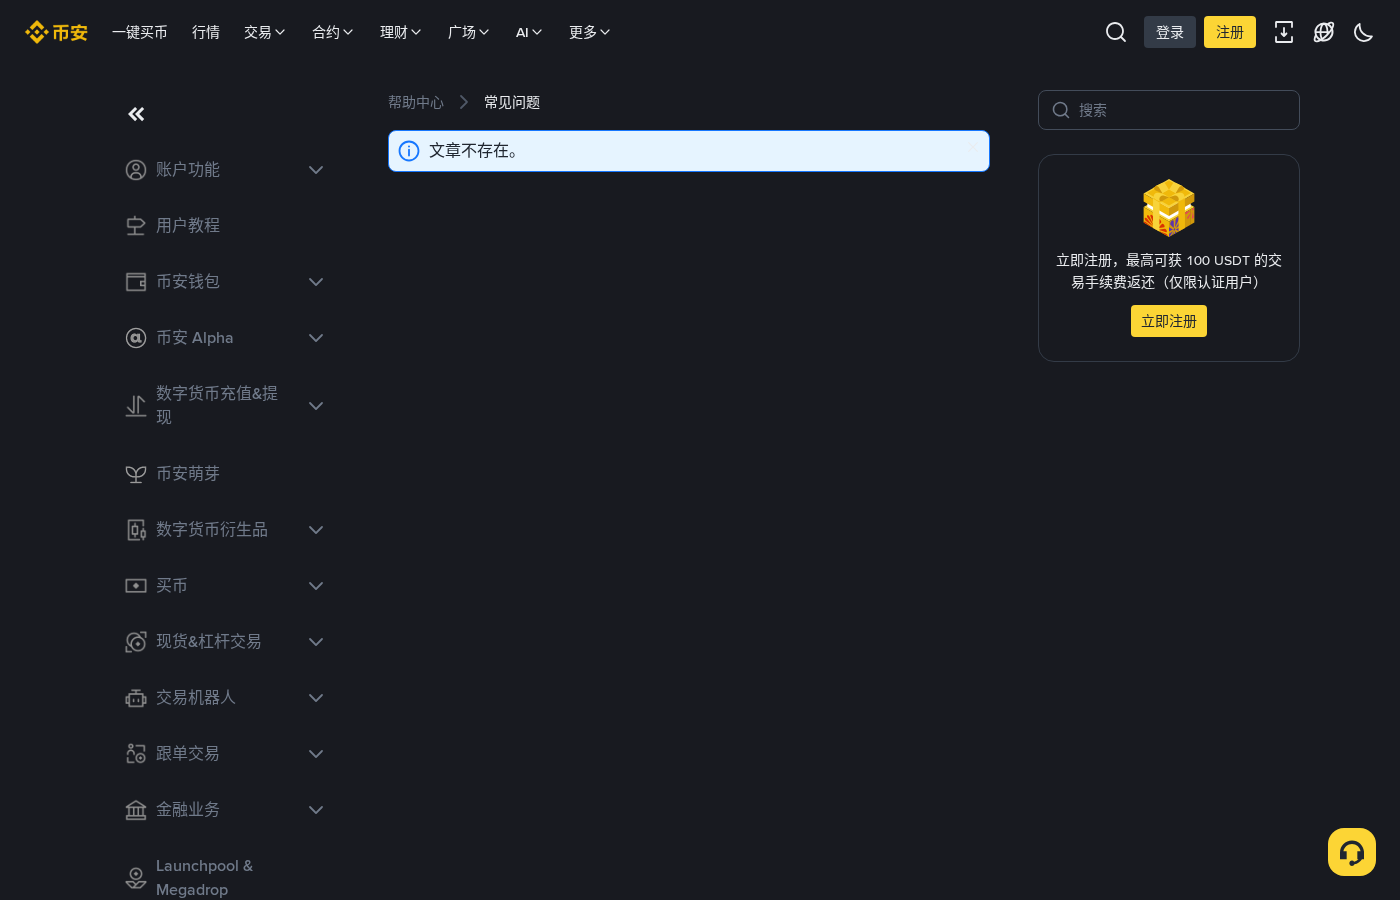Open customer support chat headset icon
The width and height of the screenshot is (1400, 900).
1352,852
